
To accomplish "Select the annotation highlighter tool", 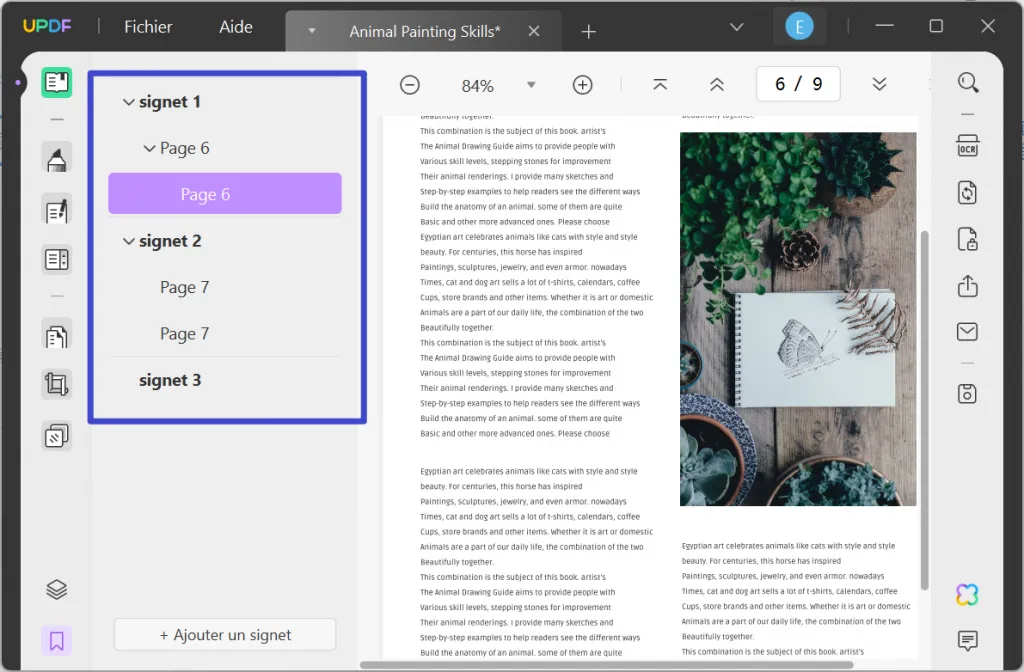I will point(56,157).
